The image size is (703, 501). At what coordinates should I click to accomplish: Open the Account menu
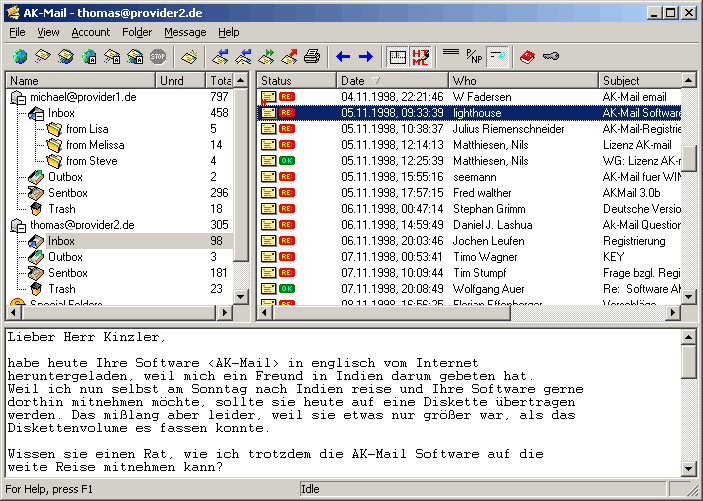pyautogui.click(x=91, y=32)
